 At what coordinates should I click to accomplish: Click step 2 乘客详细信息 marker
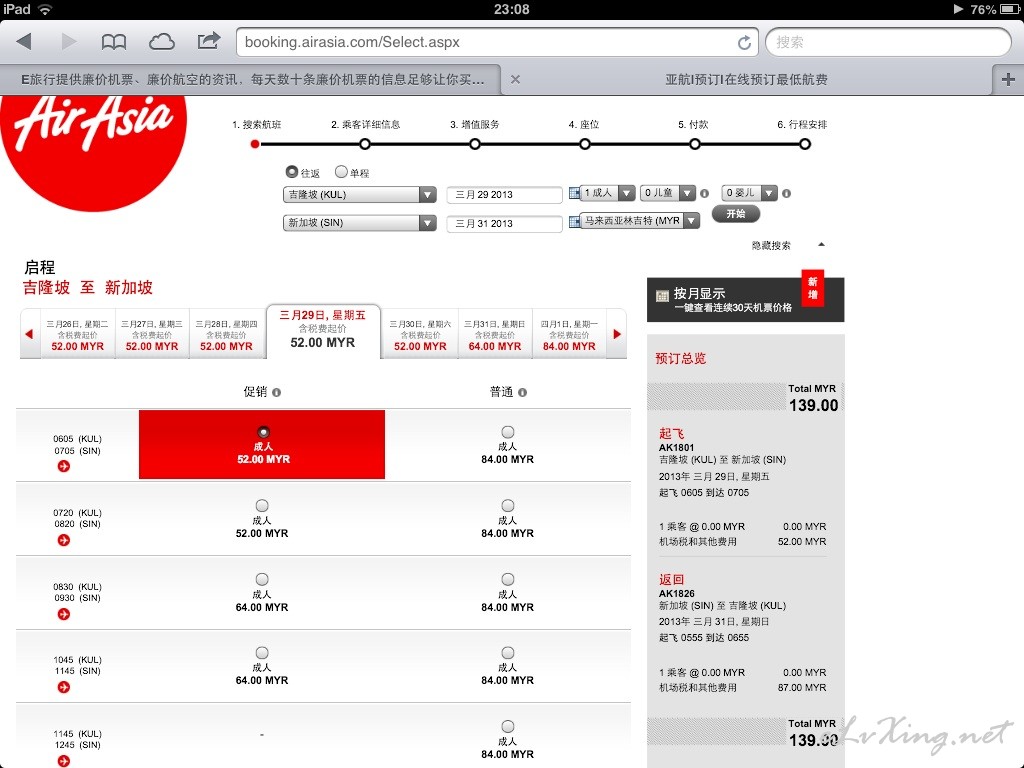coord(365,144)
